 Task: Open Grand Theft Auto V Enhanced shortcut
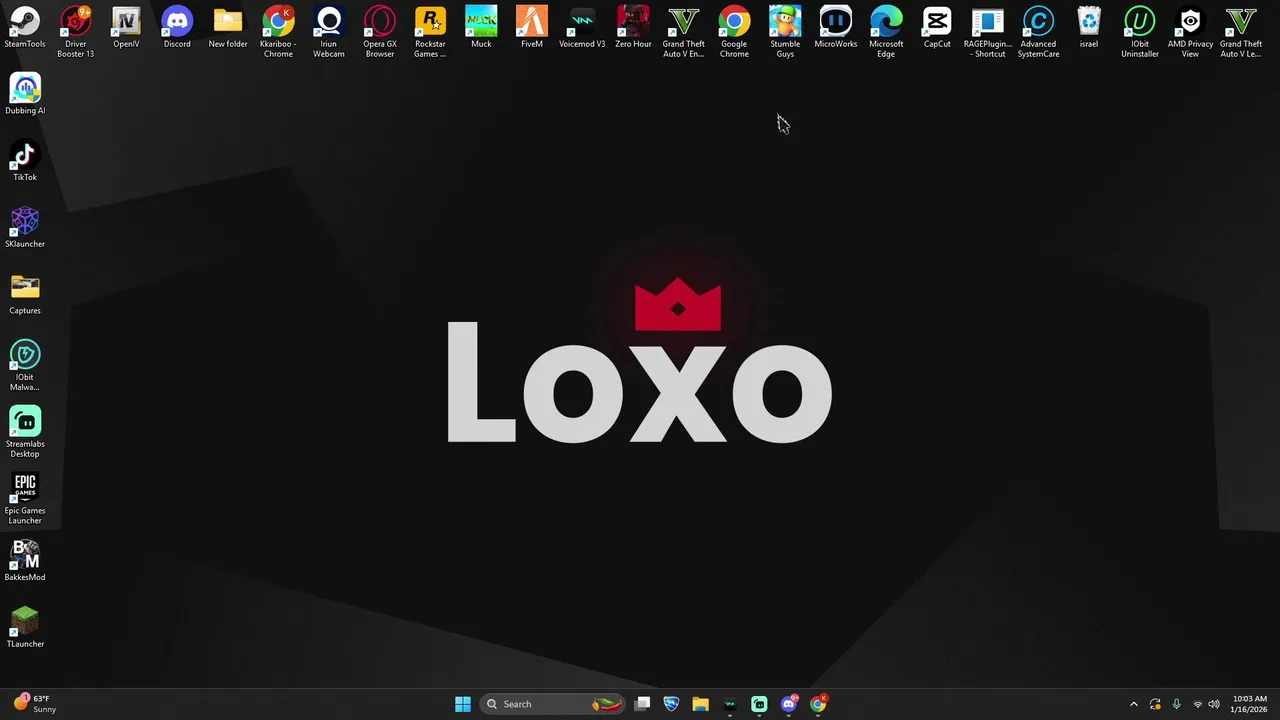point(684,32)
